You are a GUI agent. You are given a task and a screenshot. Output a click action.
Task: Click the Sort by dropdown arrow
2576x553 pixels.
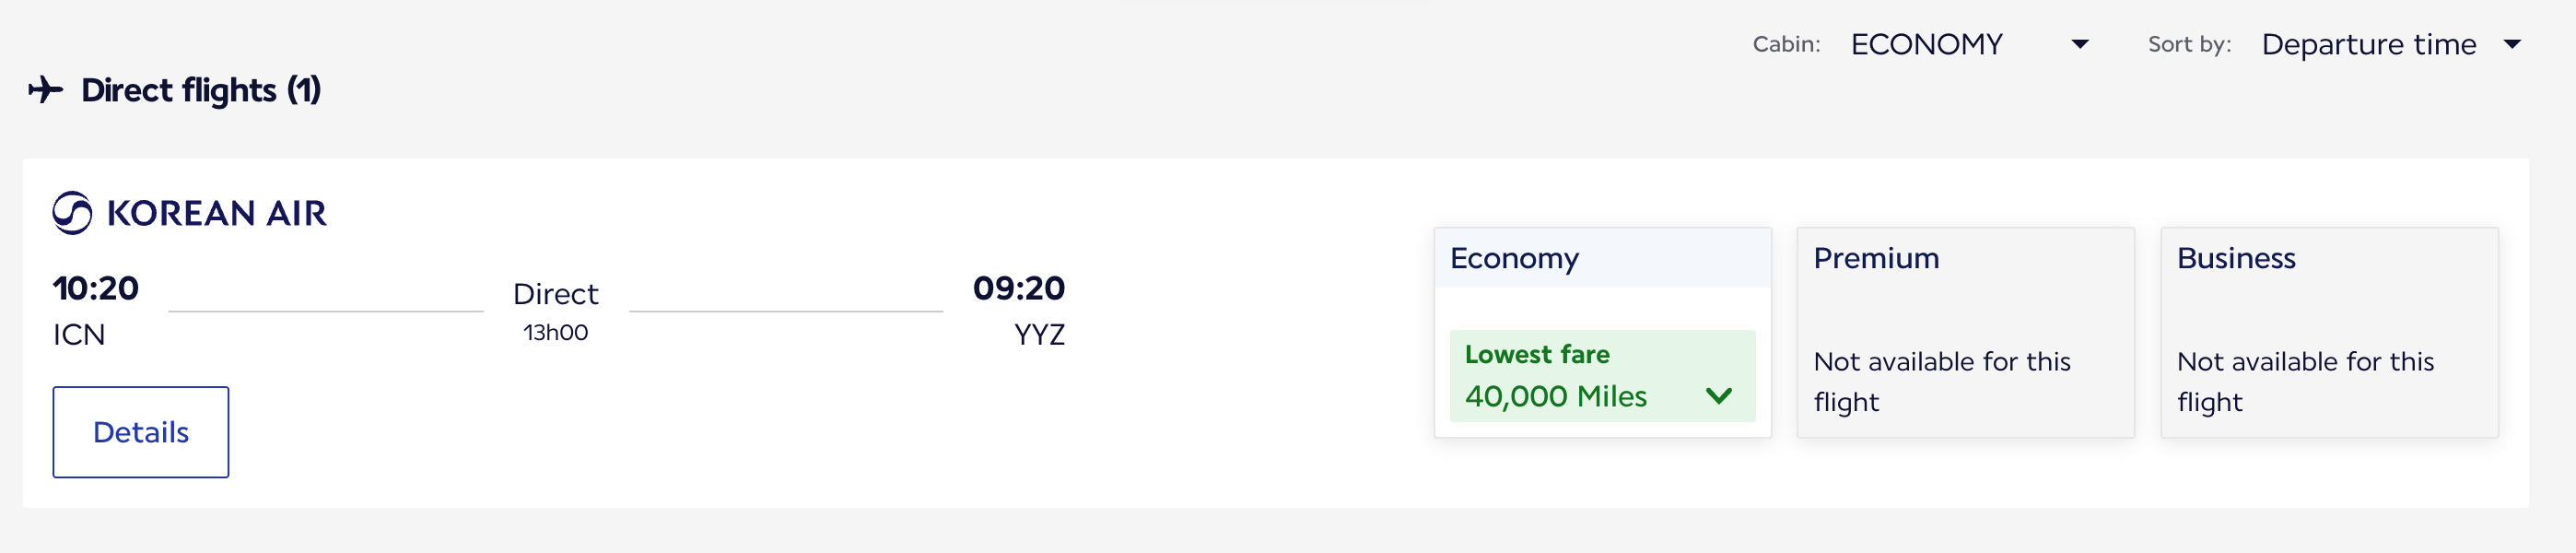[x=2522, y=44]
